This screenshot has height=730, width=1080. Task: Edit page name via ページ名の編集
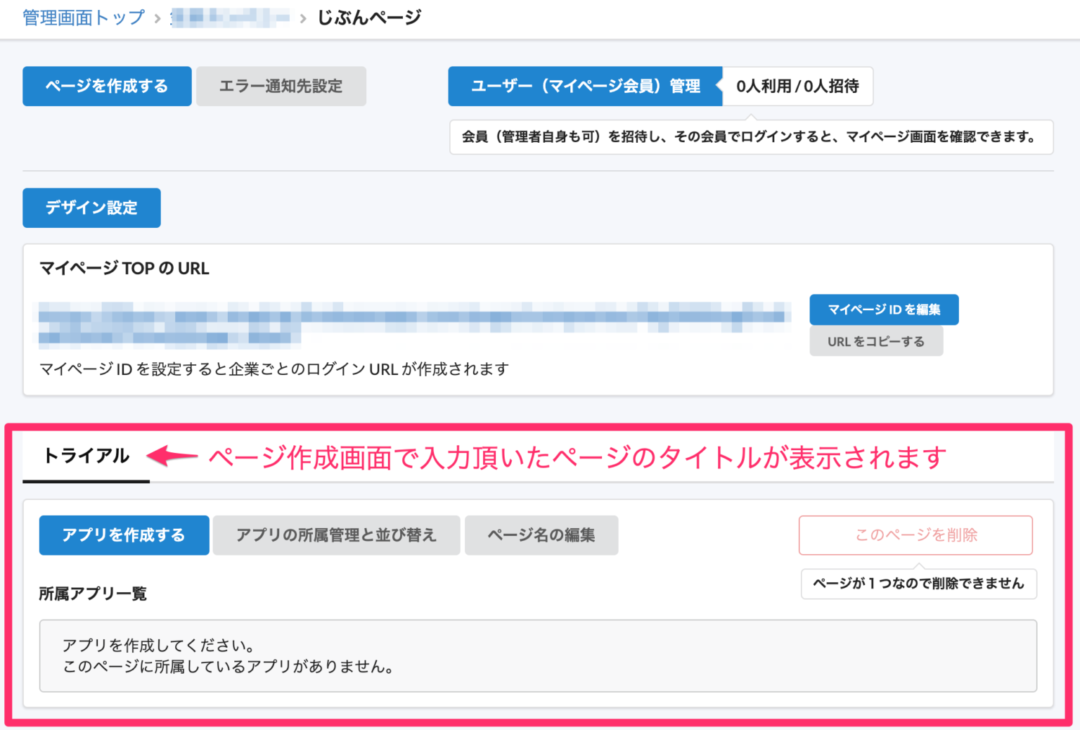541,535
